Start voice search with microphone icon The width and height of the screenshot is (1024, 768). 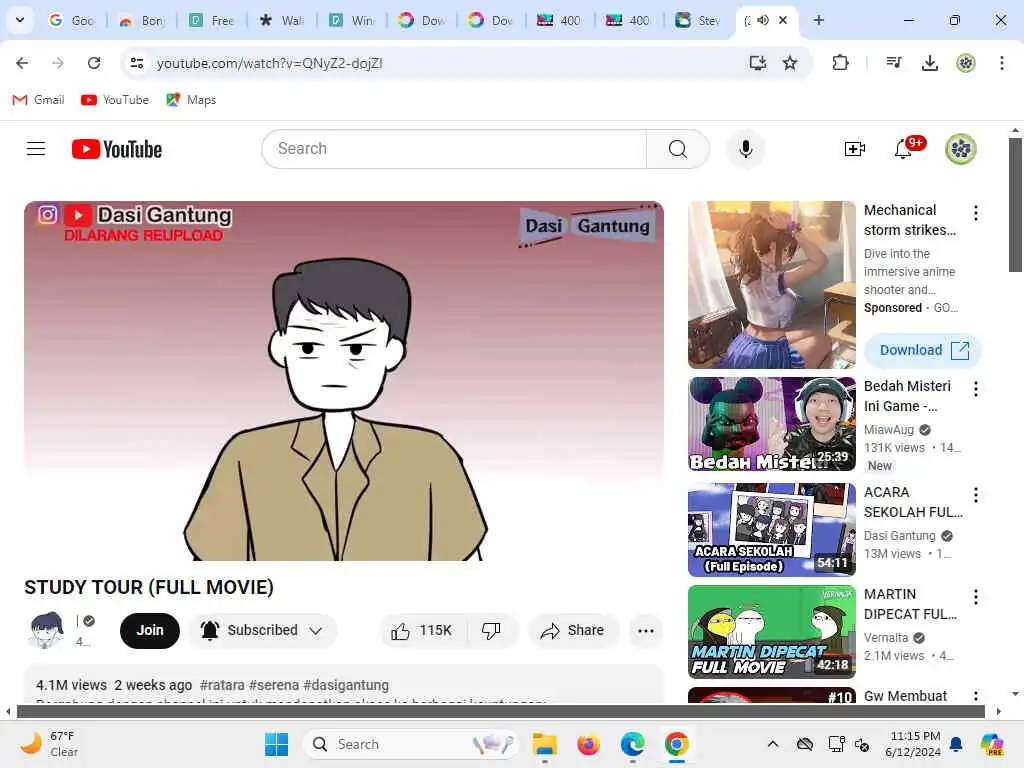pos(745,149)
